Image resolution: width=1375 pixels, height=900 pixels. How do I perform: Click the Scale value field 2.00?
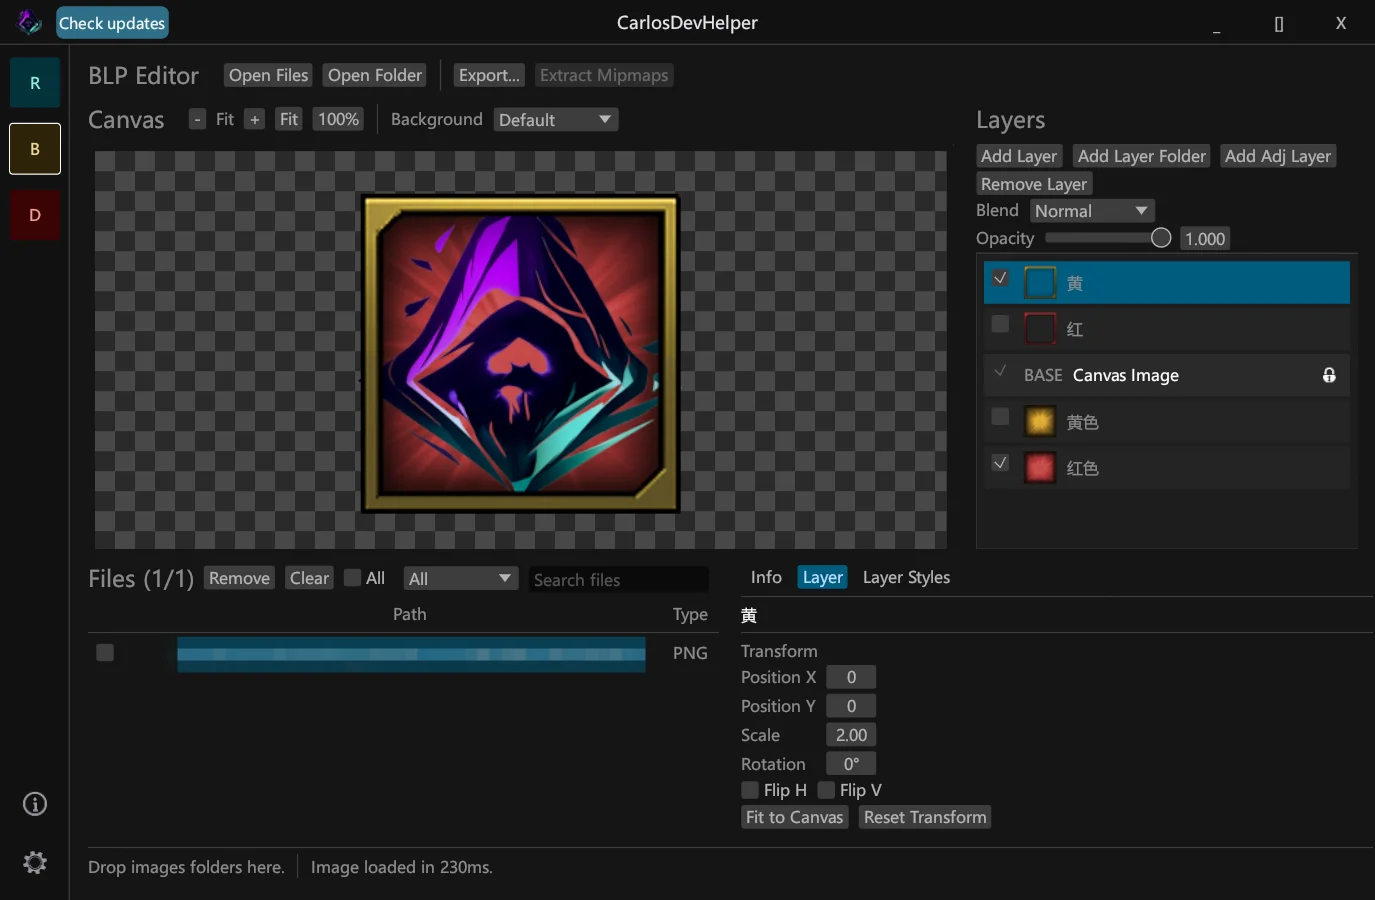[851, 735]
